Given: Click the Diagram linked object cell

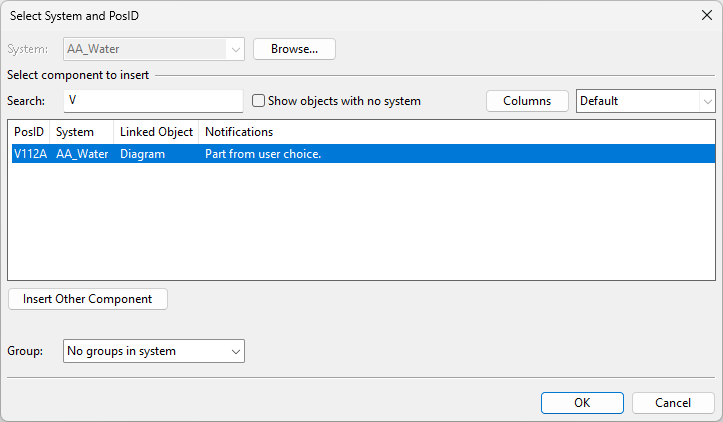Looking at the screenshot, I should tap(142, 154).
